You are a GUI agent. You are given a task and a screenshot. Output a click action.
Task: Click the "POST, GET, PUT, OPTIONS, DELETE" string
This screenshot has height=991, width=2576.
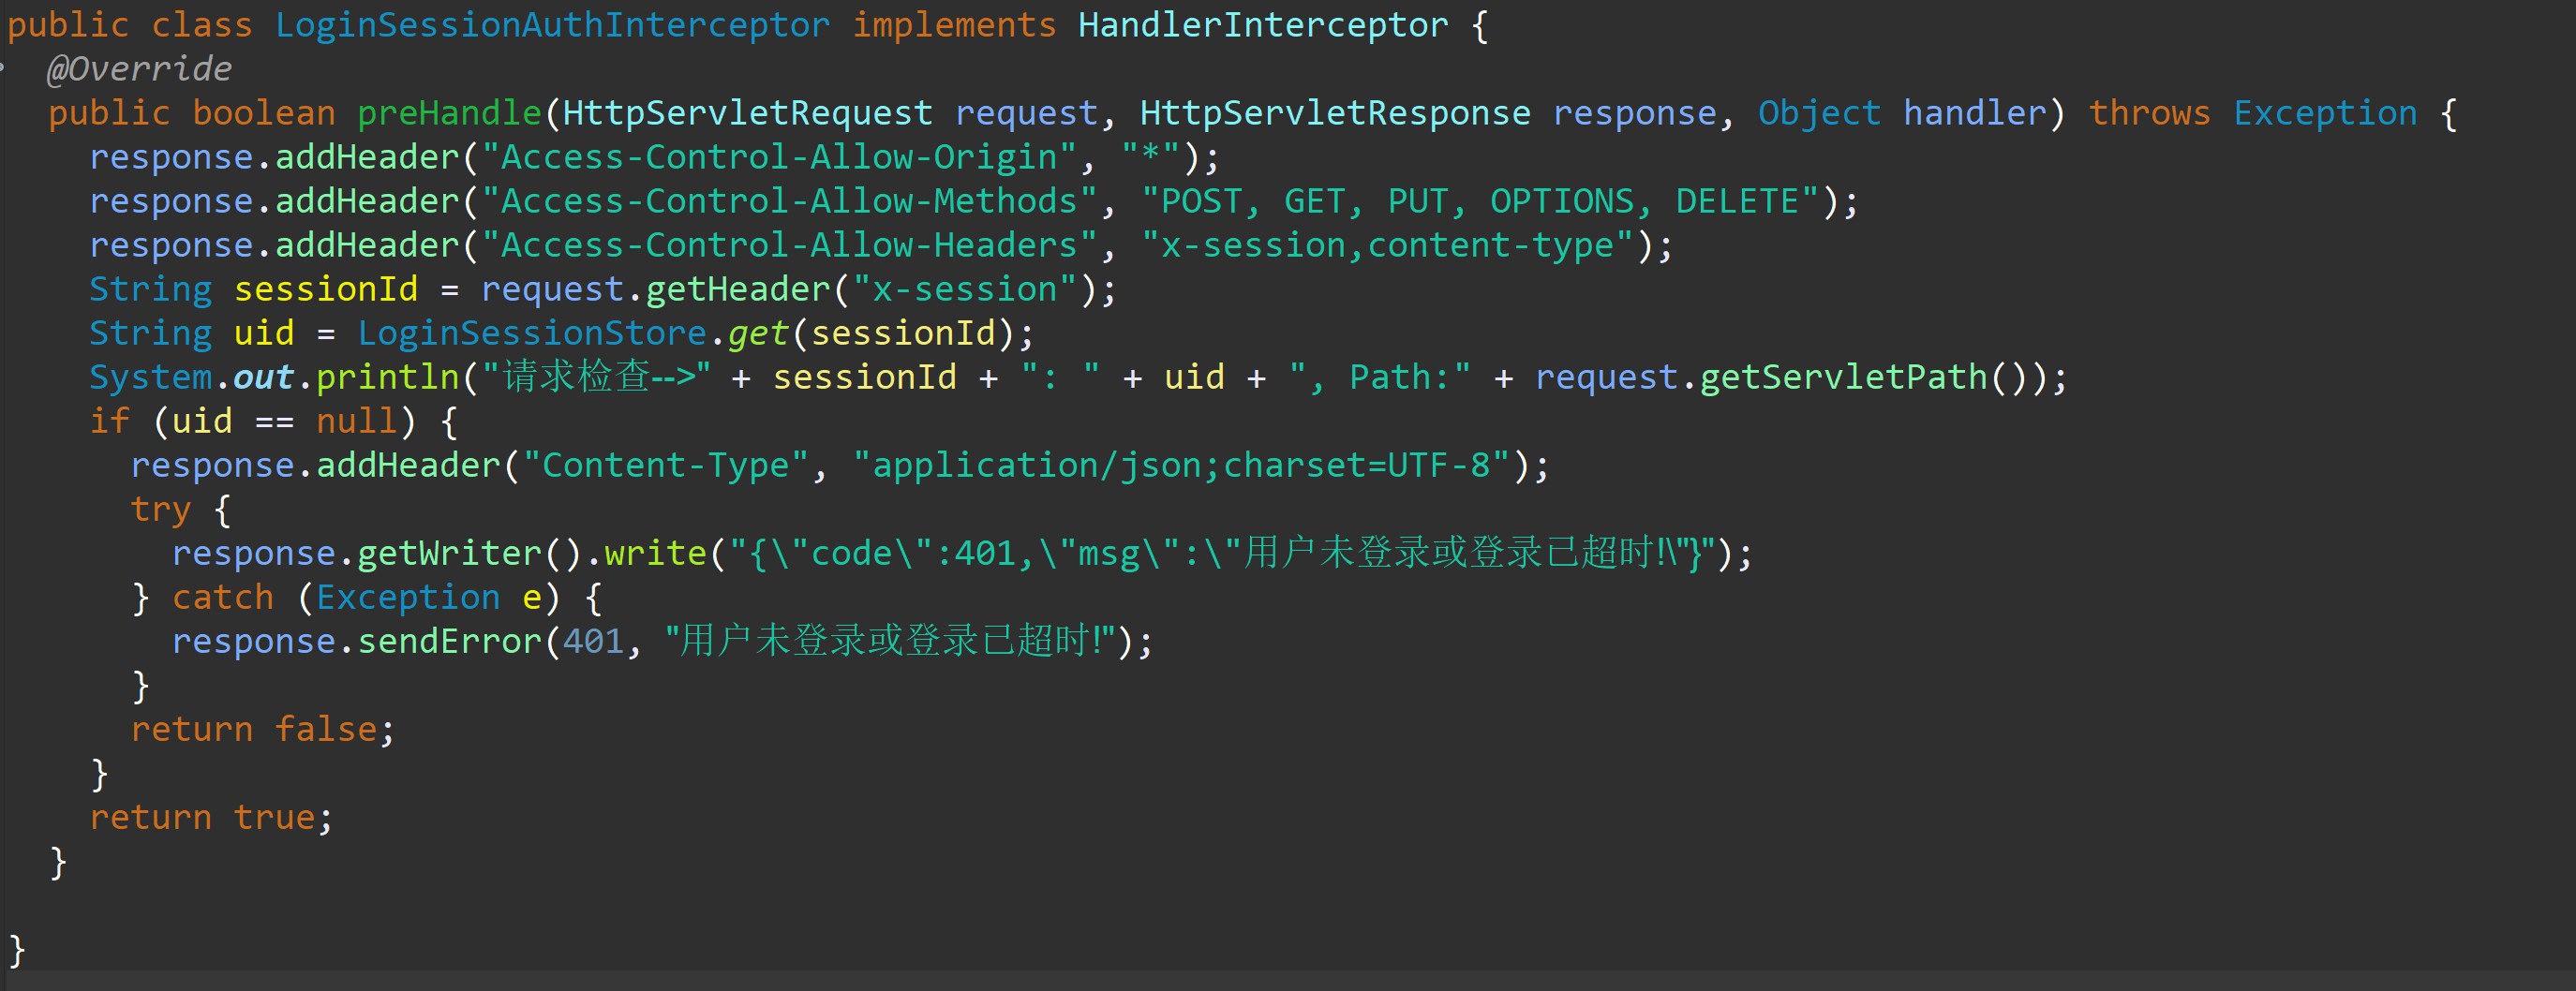(1479, 201)
